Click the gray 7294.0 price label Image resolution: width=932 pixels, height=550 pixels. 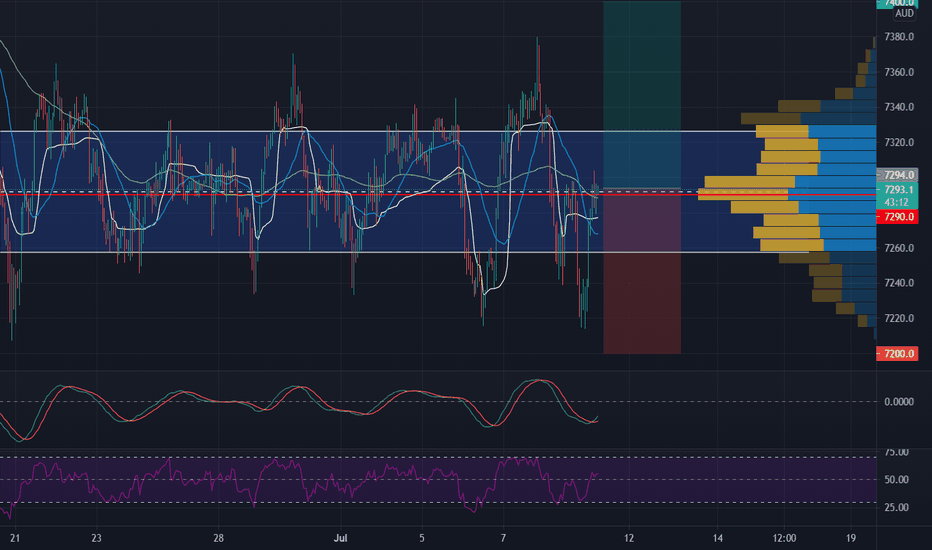point(898,175)
